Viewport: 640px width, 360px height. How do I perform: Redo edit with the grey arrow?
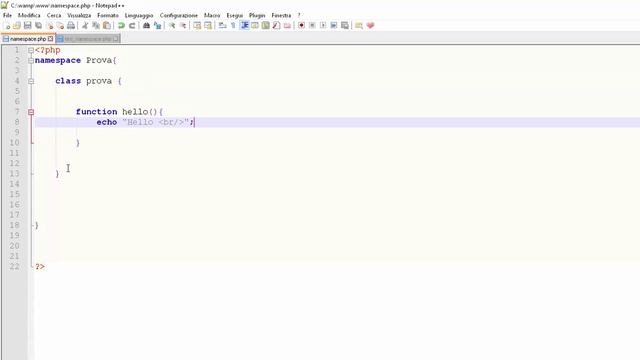pyautogui.click(x=132, y=25)
